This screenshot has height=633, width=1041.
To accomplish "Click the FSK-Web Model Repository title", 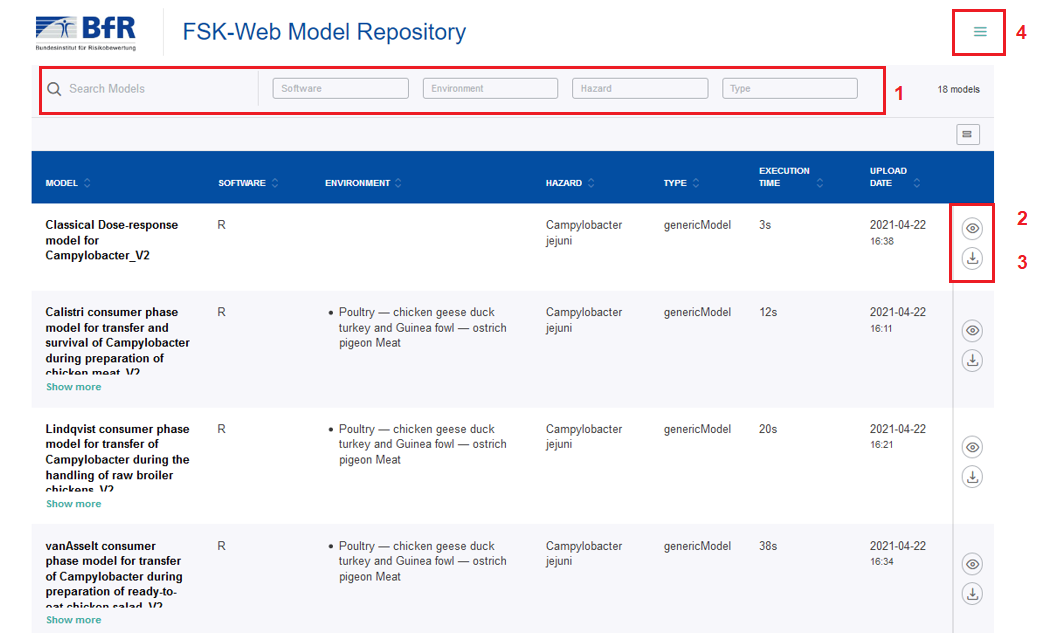I will [x=324, y=32].
